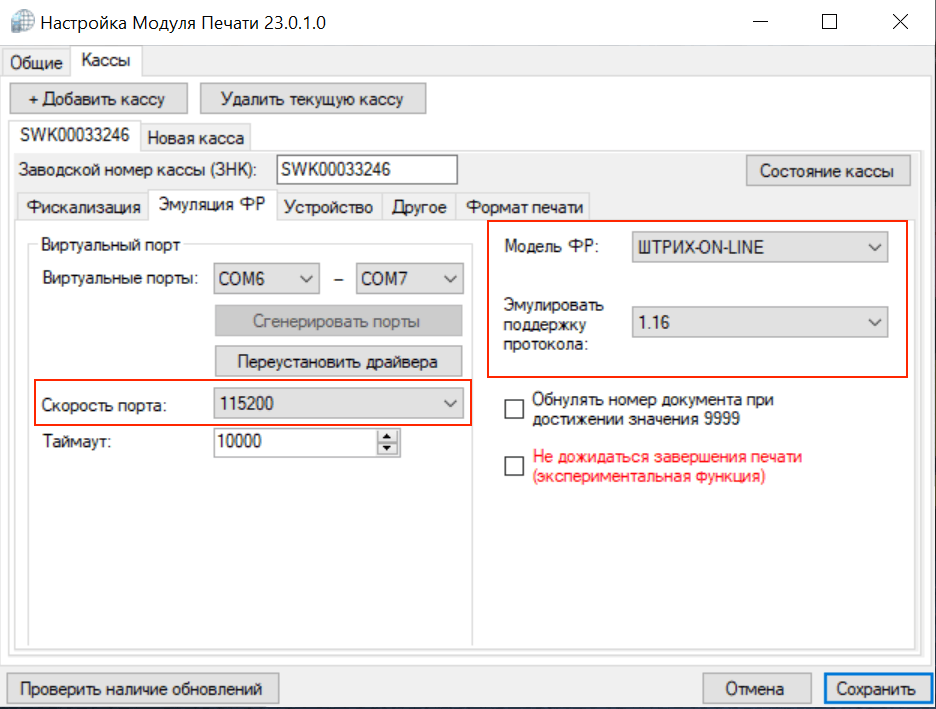Open the Формат печати tab
The height and width of the screenshot is (709, 936).
[x=524, y=207]
